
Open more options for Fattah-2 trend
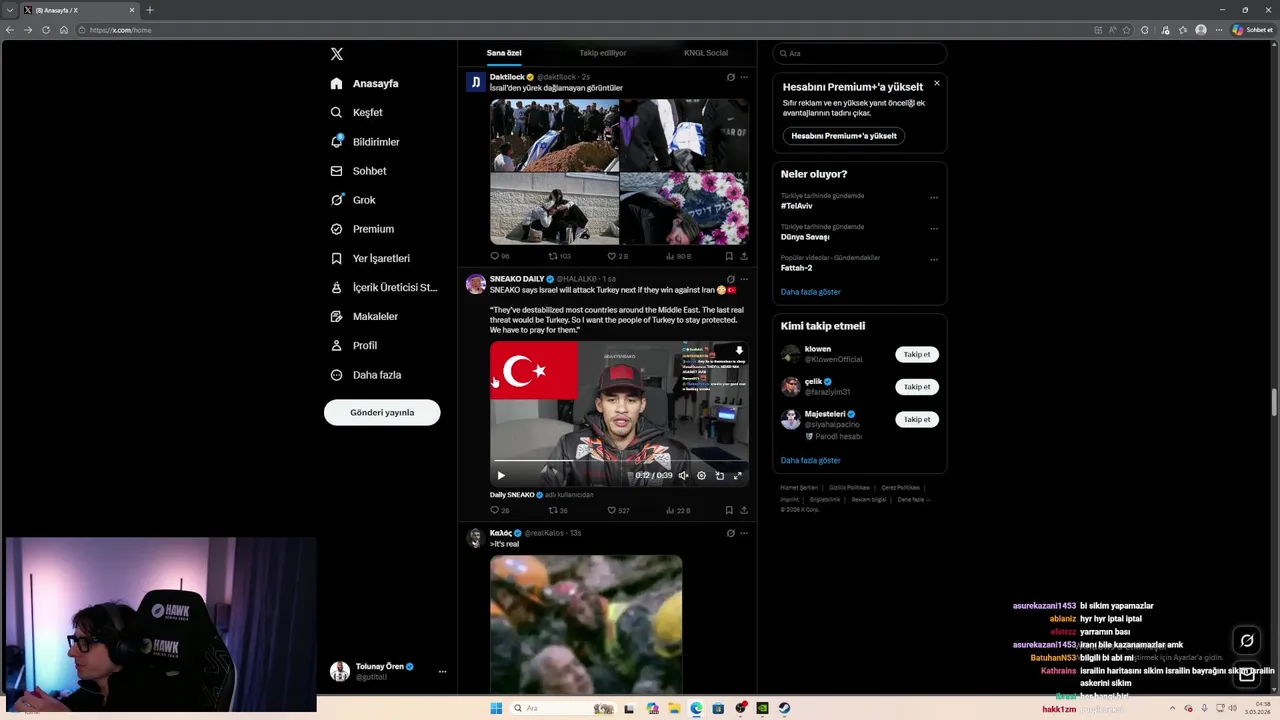click(x=934, y=260)
